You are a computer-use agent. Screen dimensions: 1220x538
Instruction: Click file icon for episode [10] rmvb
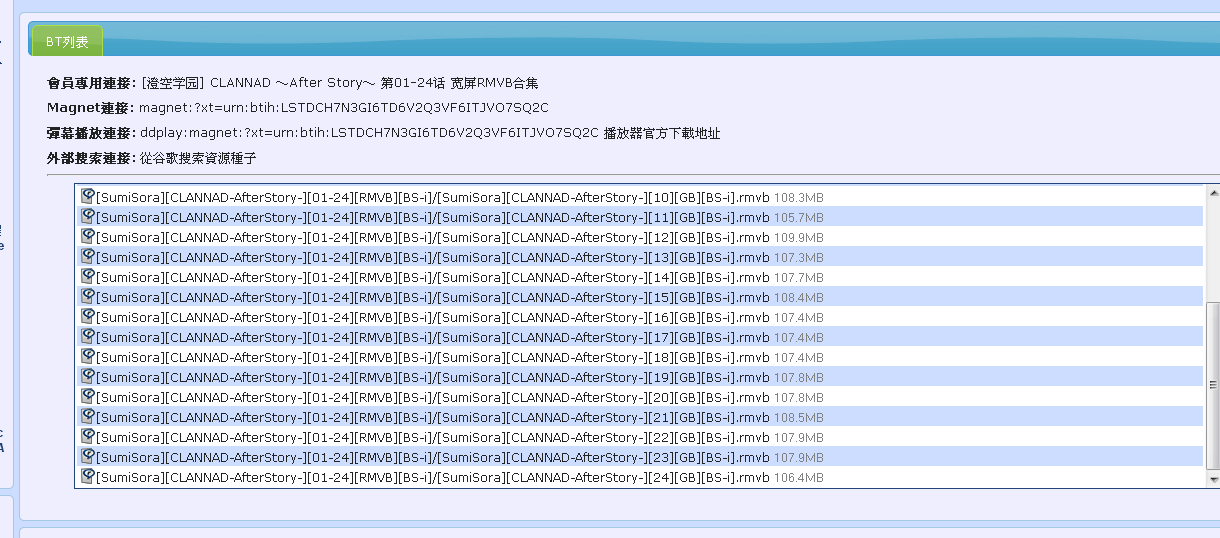coord(87,196)
